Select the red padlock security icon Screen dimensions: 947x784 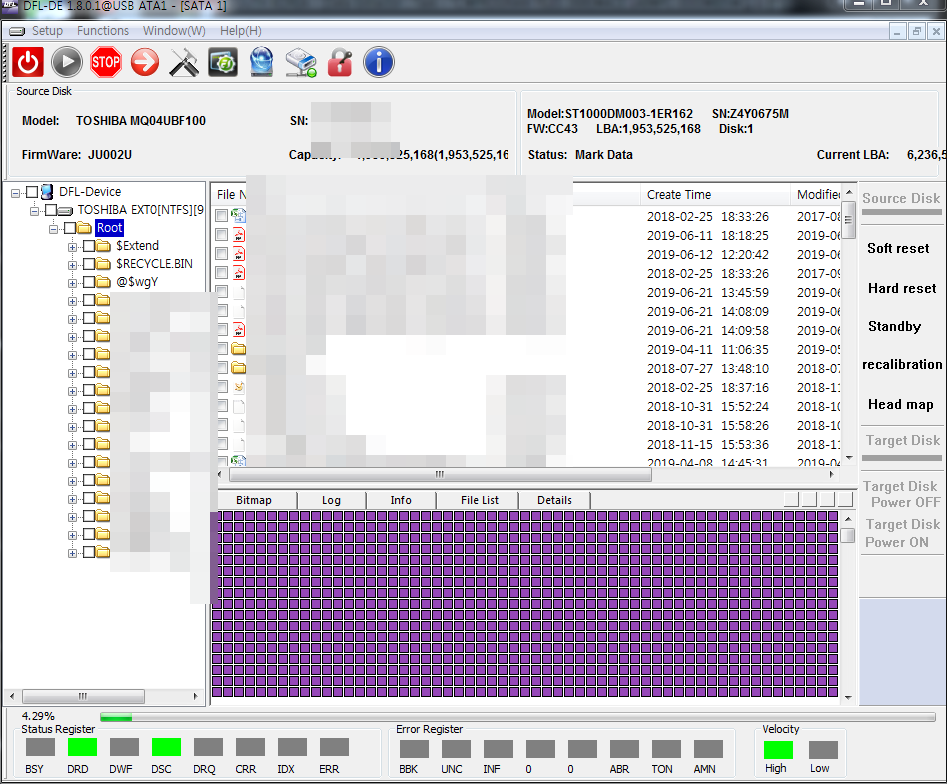pos(339,62)
